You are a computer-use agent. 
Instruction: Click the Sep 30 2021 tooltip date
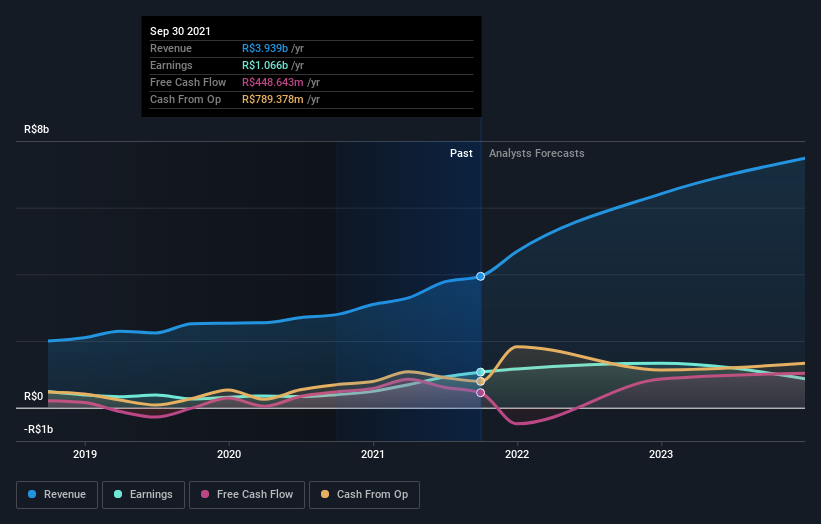[x=180, y=31]
